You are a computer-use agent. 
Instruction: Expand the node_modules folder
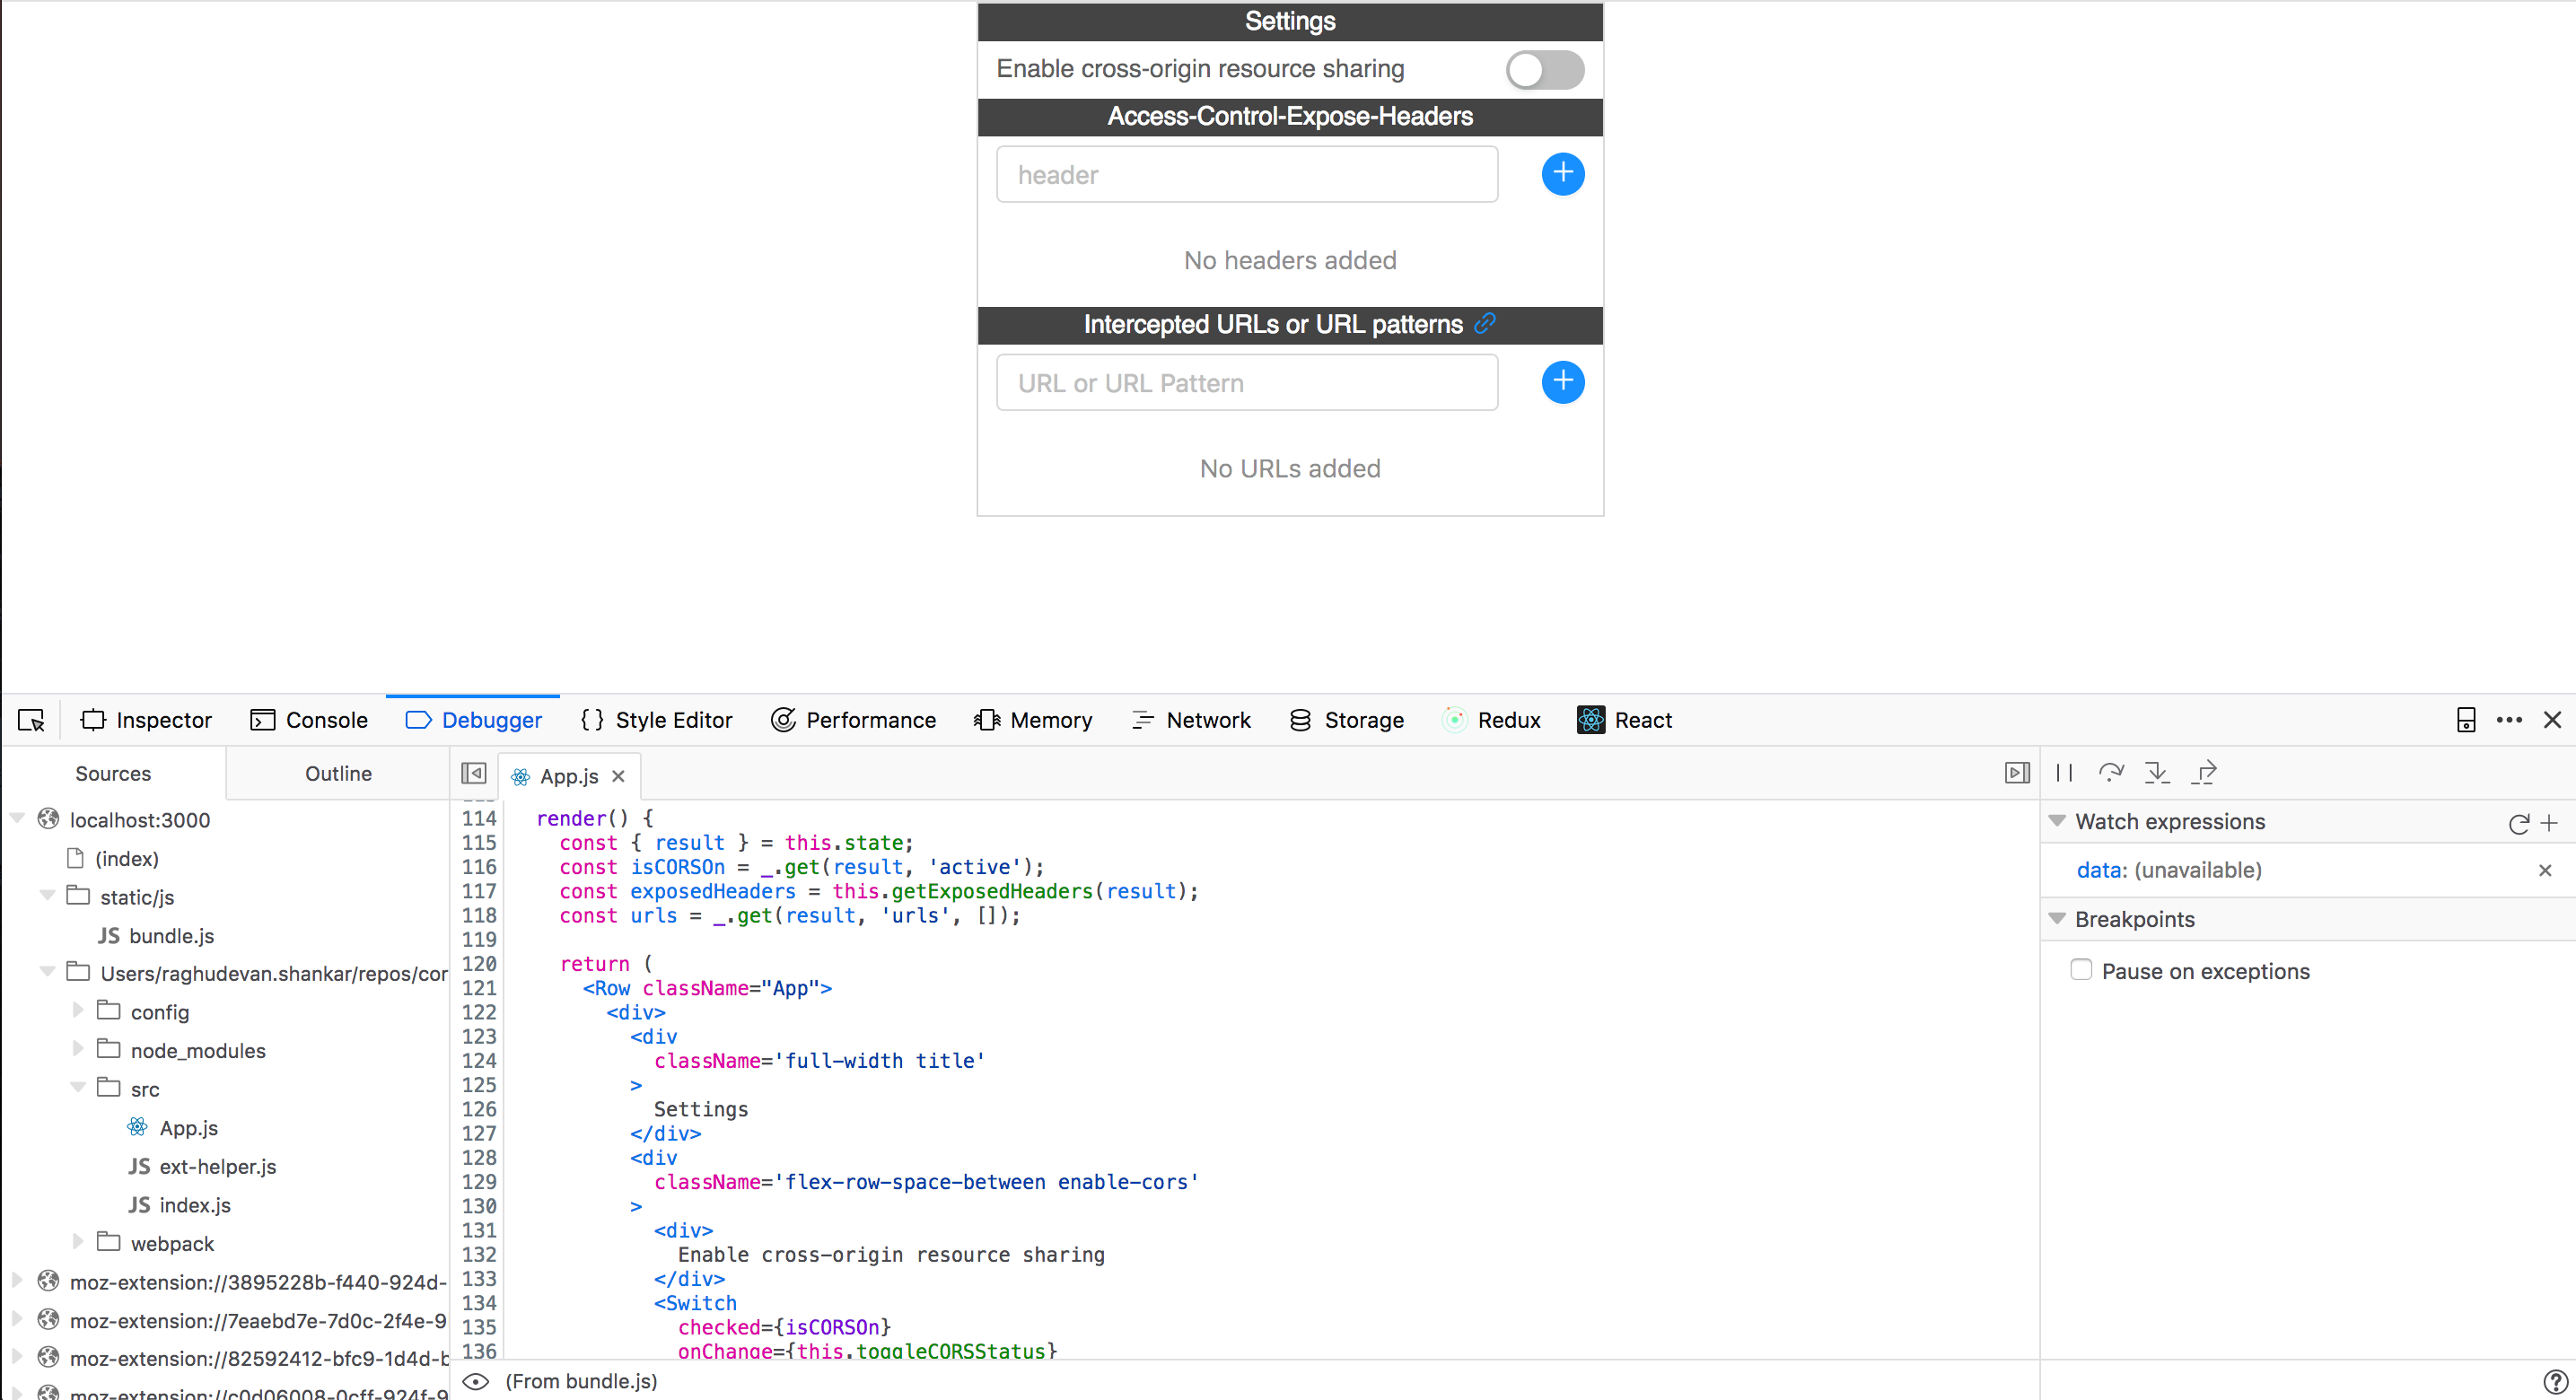77,1050
